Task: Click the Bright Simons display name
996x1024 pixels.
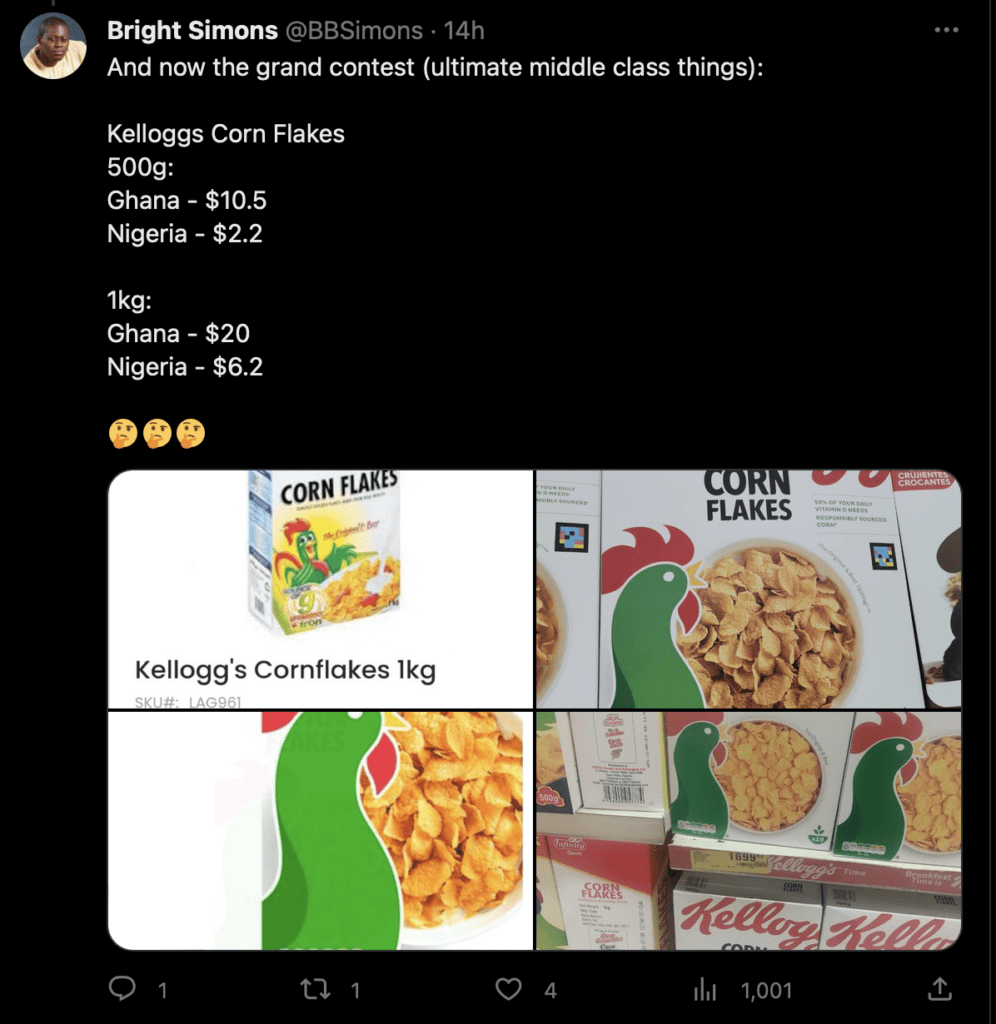Action: click(192, 31)
